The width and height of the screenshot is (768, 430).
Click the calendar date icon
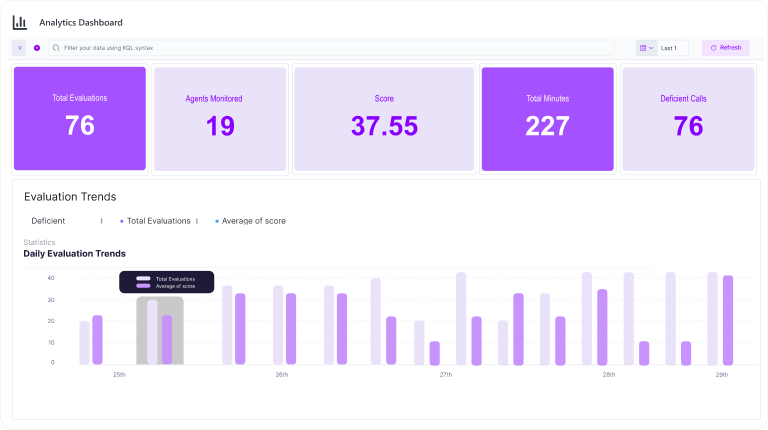click(x=642, y=48)
